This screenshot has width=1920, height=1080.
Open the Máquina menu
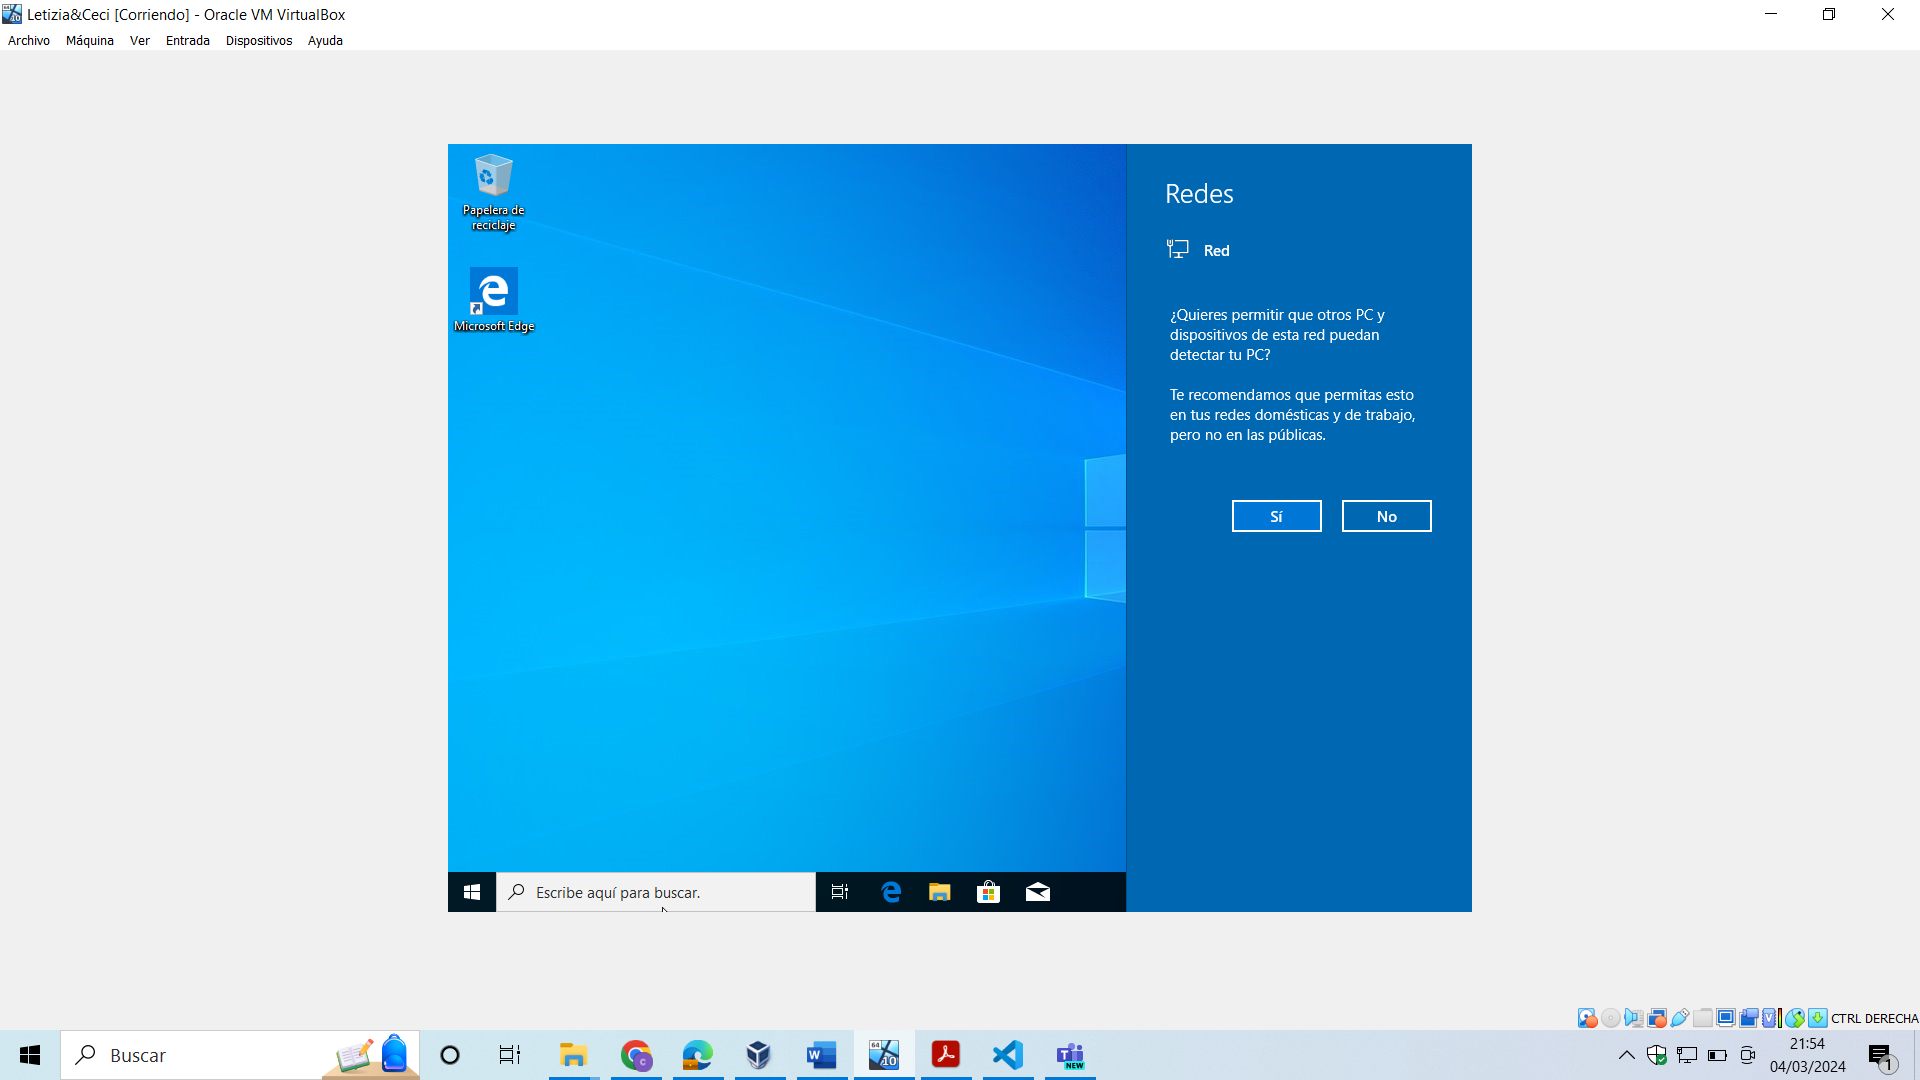(x=89, y=41)
